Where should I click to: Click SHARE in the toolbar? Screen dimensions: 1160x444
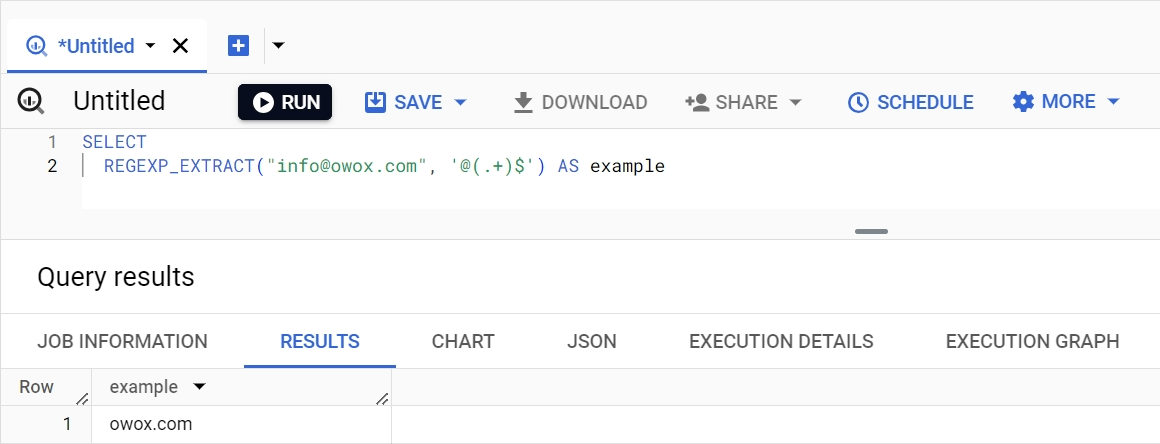tap(746, 102)
